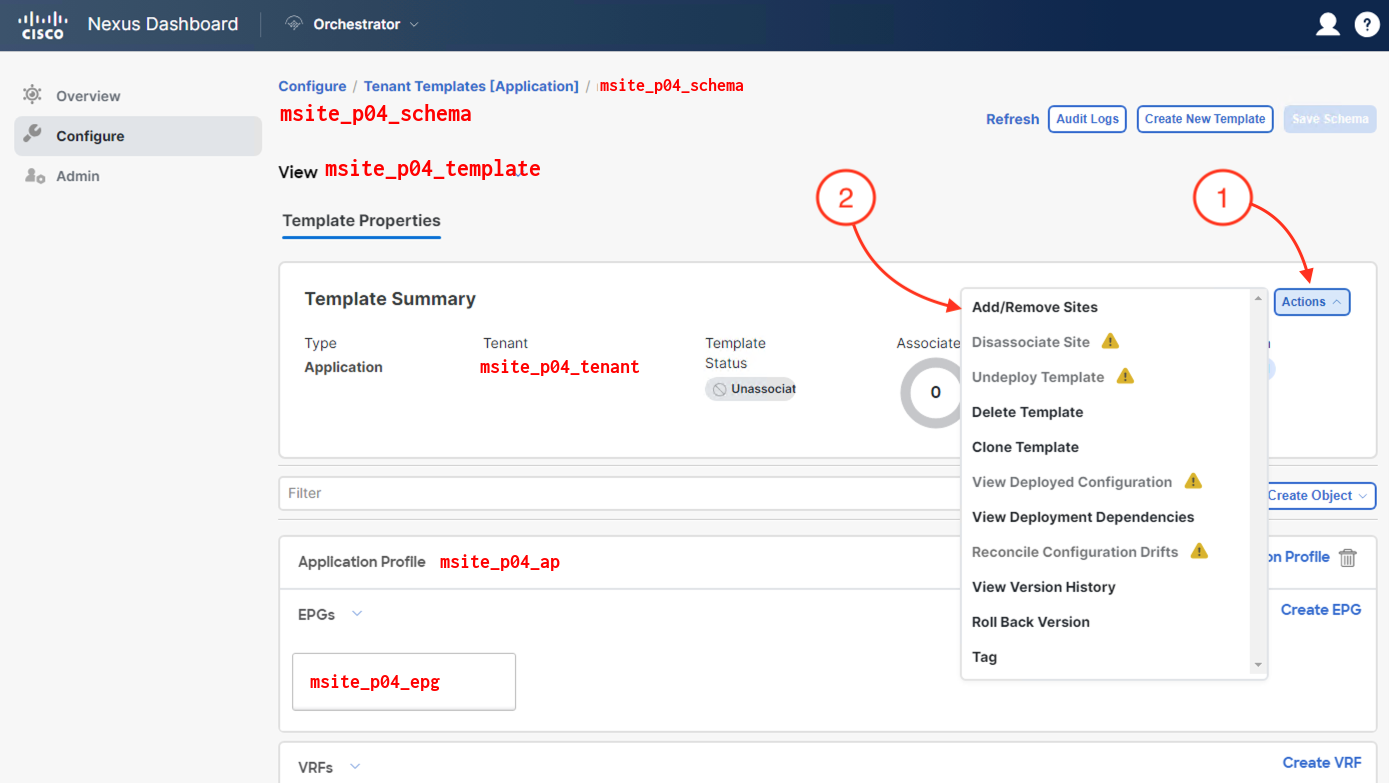Select View Version History entry
The width and height of the screenshot is (1389, 783).
1044,587
